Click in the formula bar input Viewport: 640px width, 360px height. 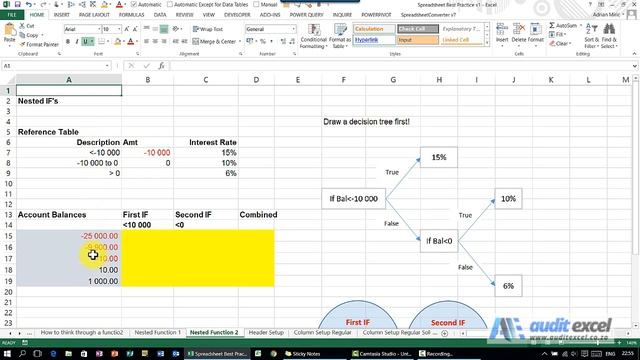point(400,66)
